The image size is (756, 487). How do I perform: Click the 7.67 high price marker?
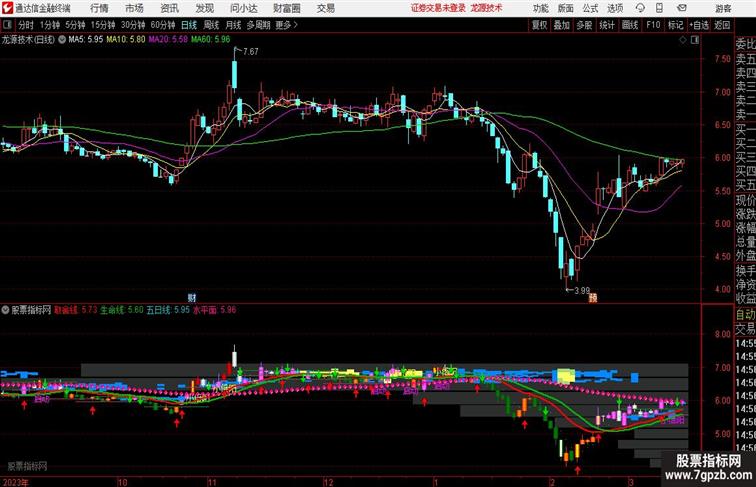point(251,51)
